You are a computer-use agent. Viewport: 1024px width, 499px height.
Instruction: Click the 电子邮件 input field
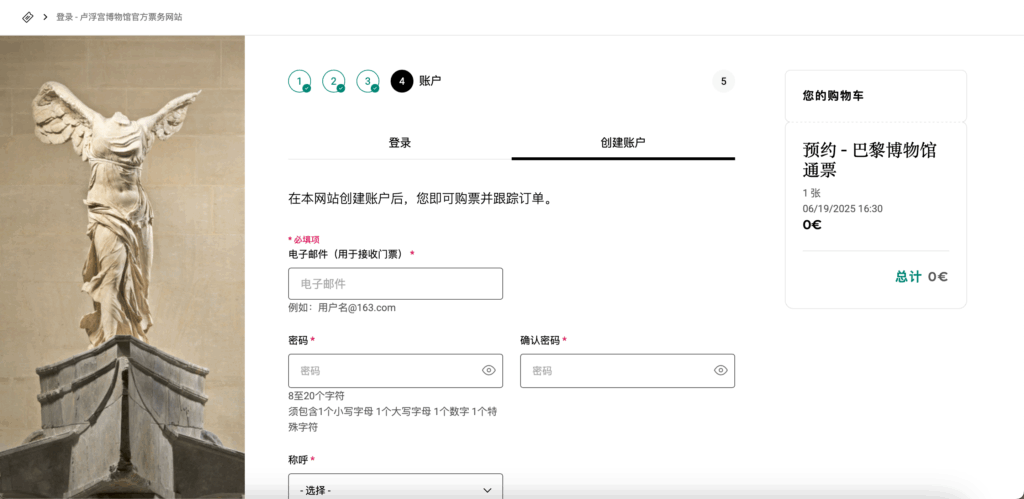pyautogui.click(x=395, y=284)
